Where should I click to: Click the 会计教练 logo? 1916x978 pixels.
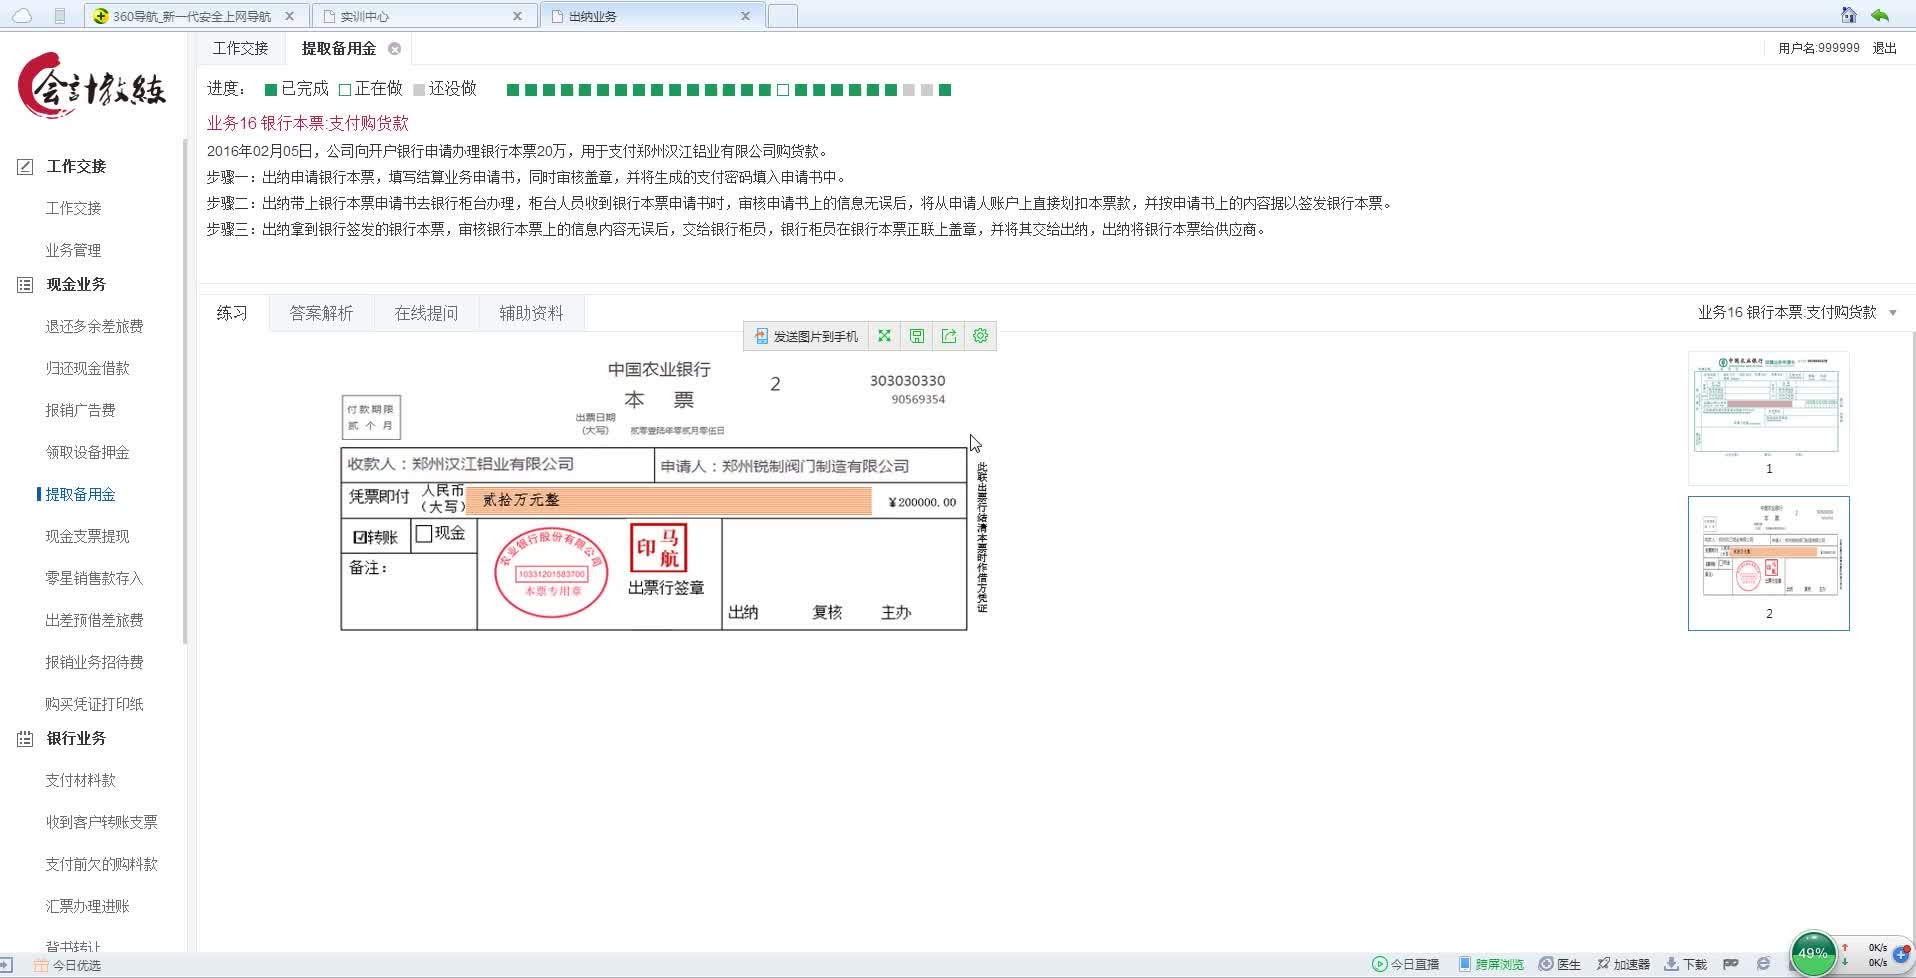pos(92,86)
